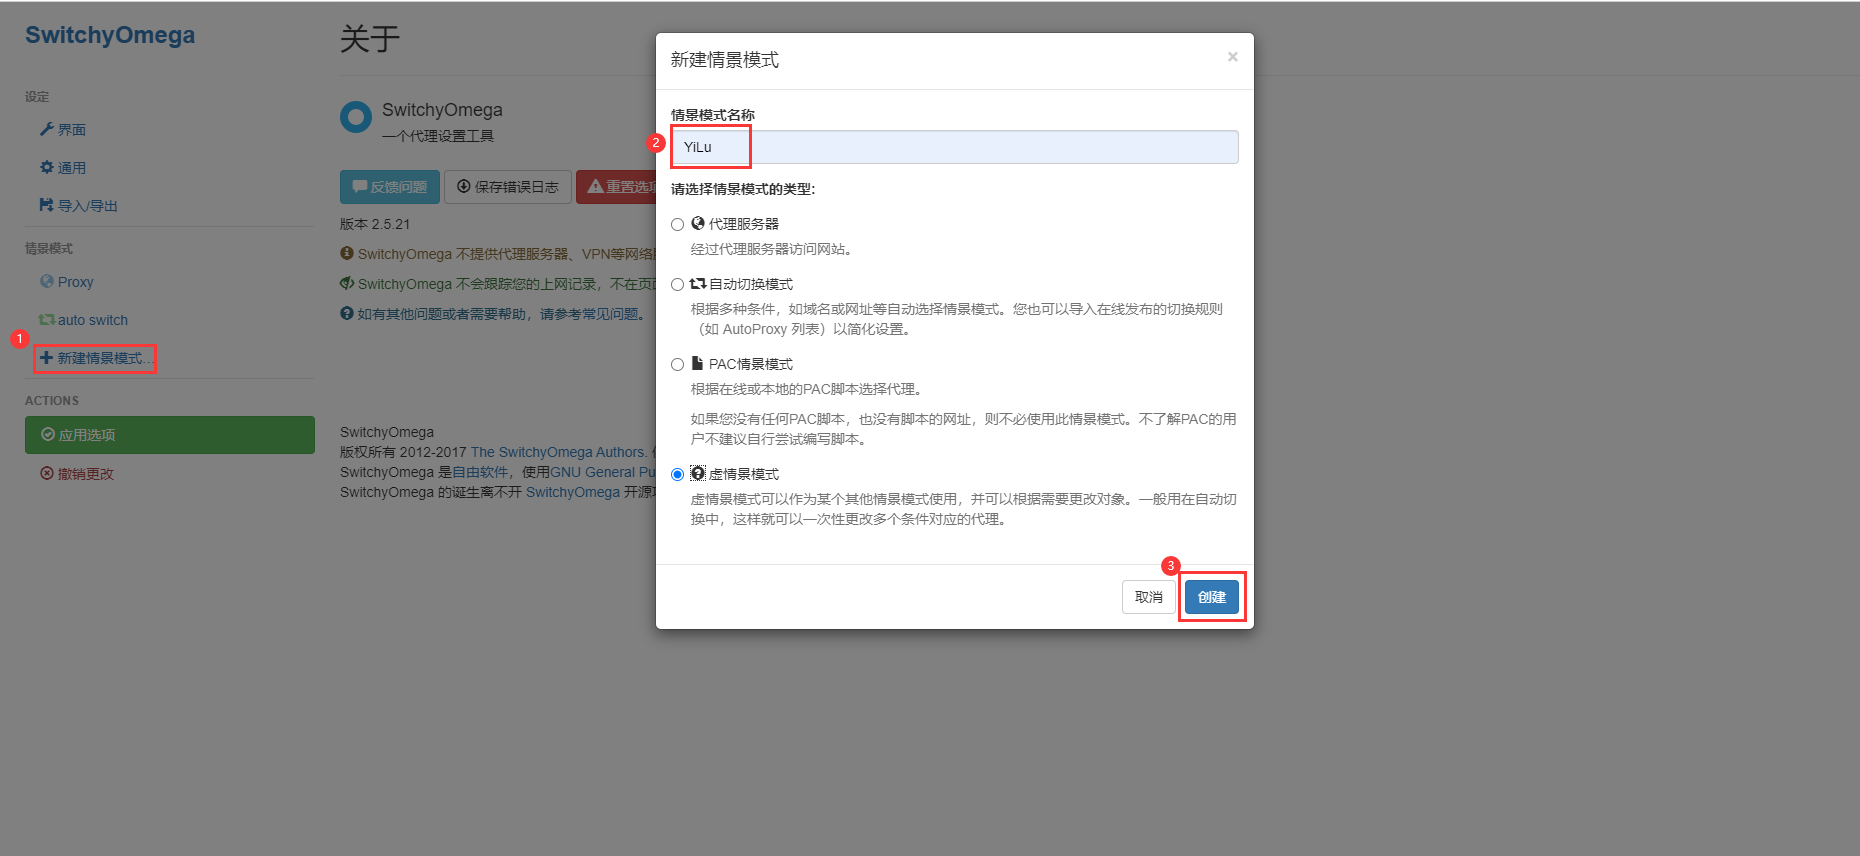Open the 导入/导出 page
Screen dimensions: 1860x856
click(x=78, y=206)
